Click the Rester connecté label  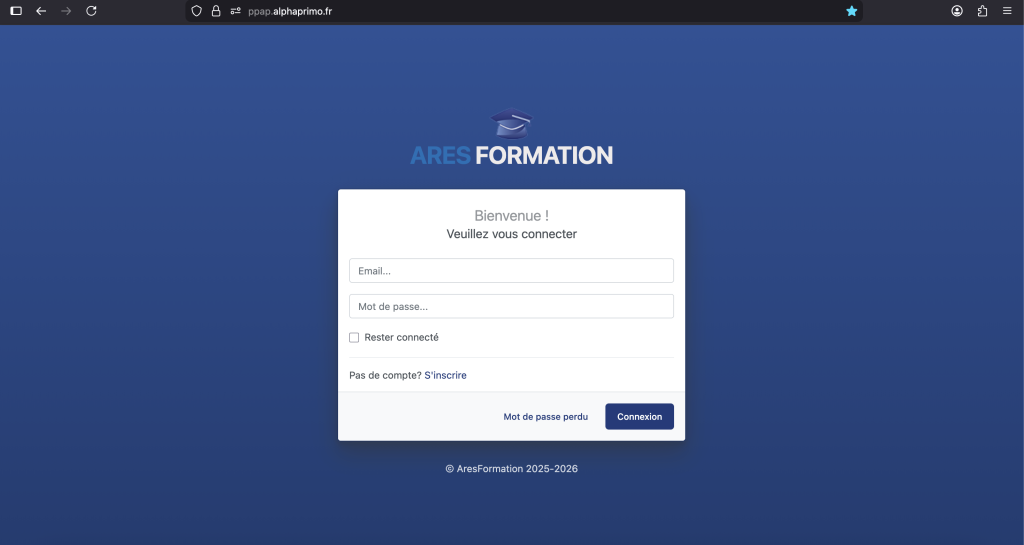pyautogui.click(x=401, y=338)
